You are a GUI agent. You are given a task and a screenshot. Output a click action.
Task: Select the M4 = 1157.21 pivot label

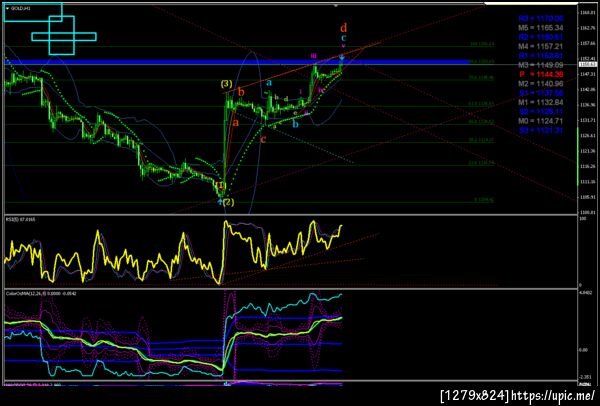click(542, 46)
